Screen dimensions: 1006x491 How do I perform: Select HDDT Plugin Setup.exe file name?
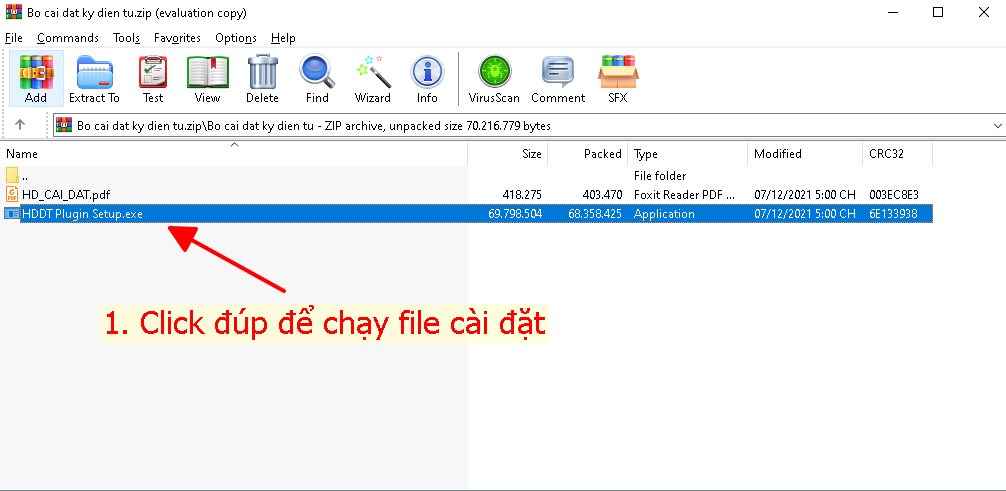(82, 214)
